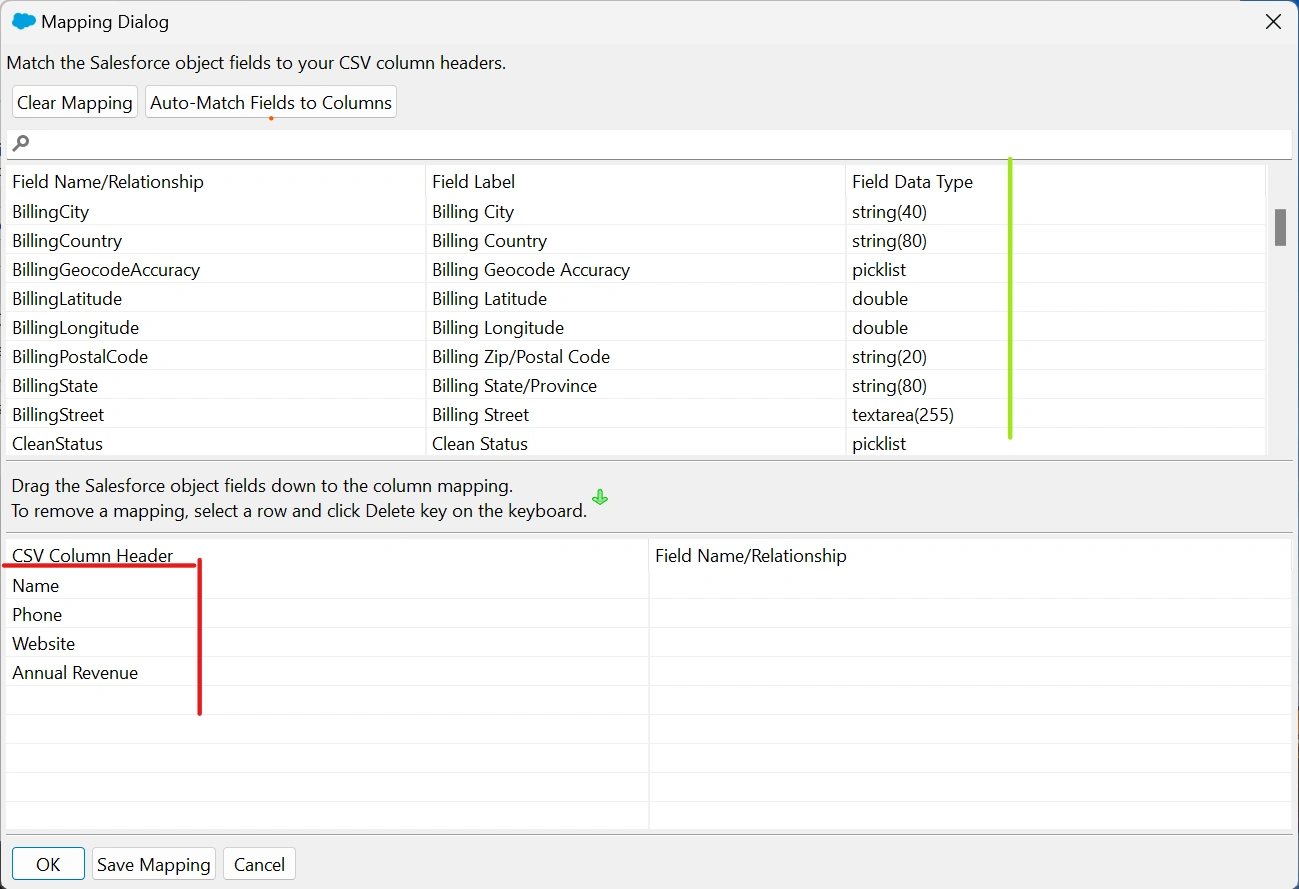This screenshot has height=889, width=1299.
Task: Confirm mapping with the OK button
Action: click(48, 864)
